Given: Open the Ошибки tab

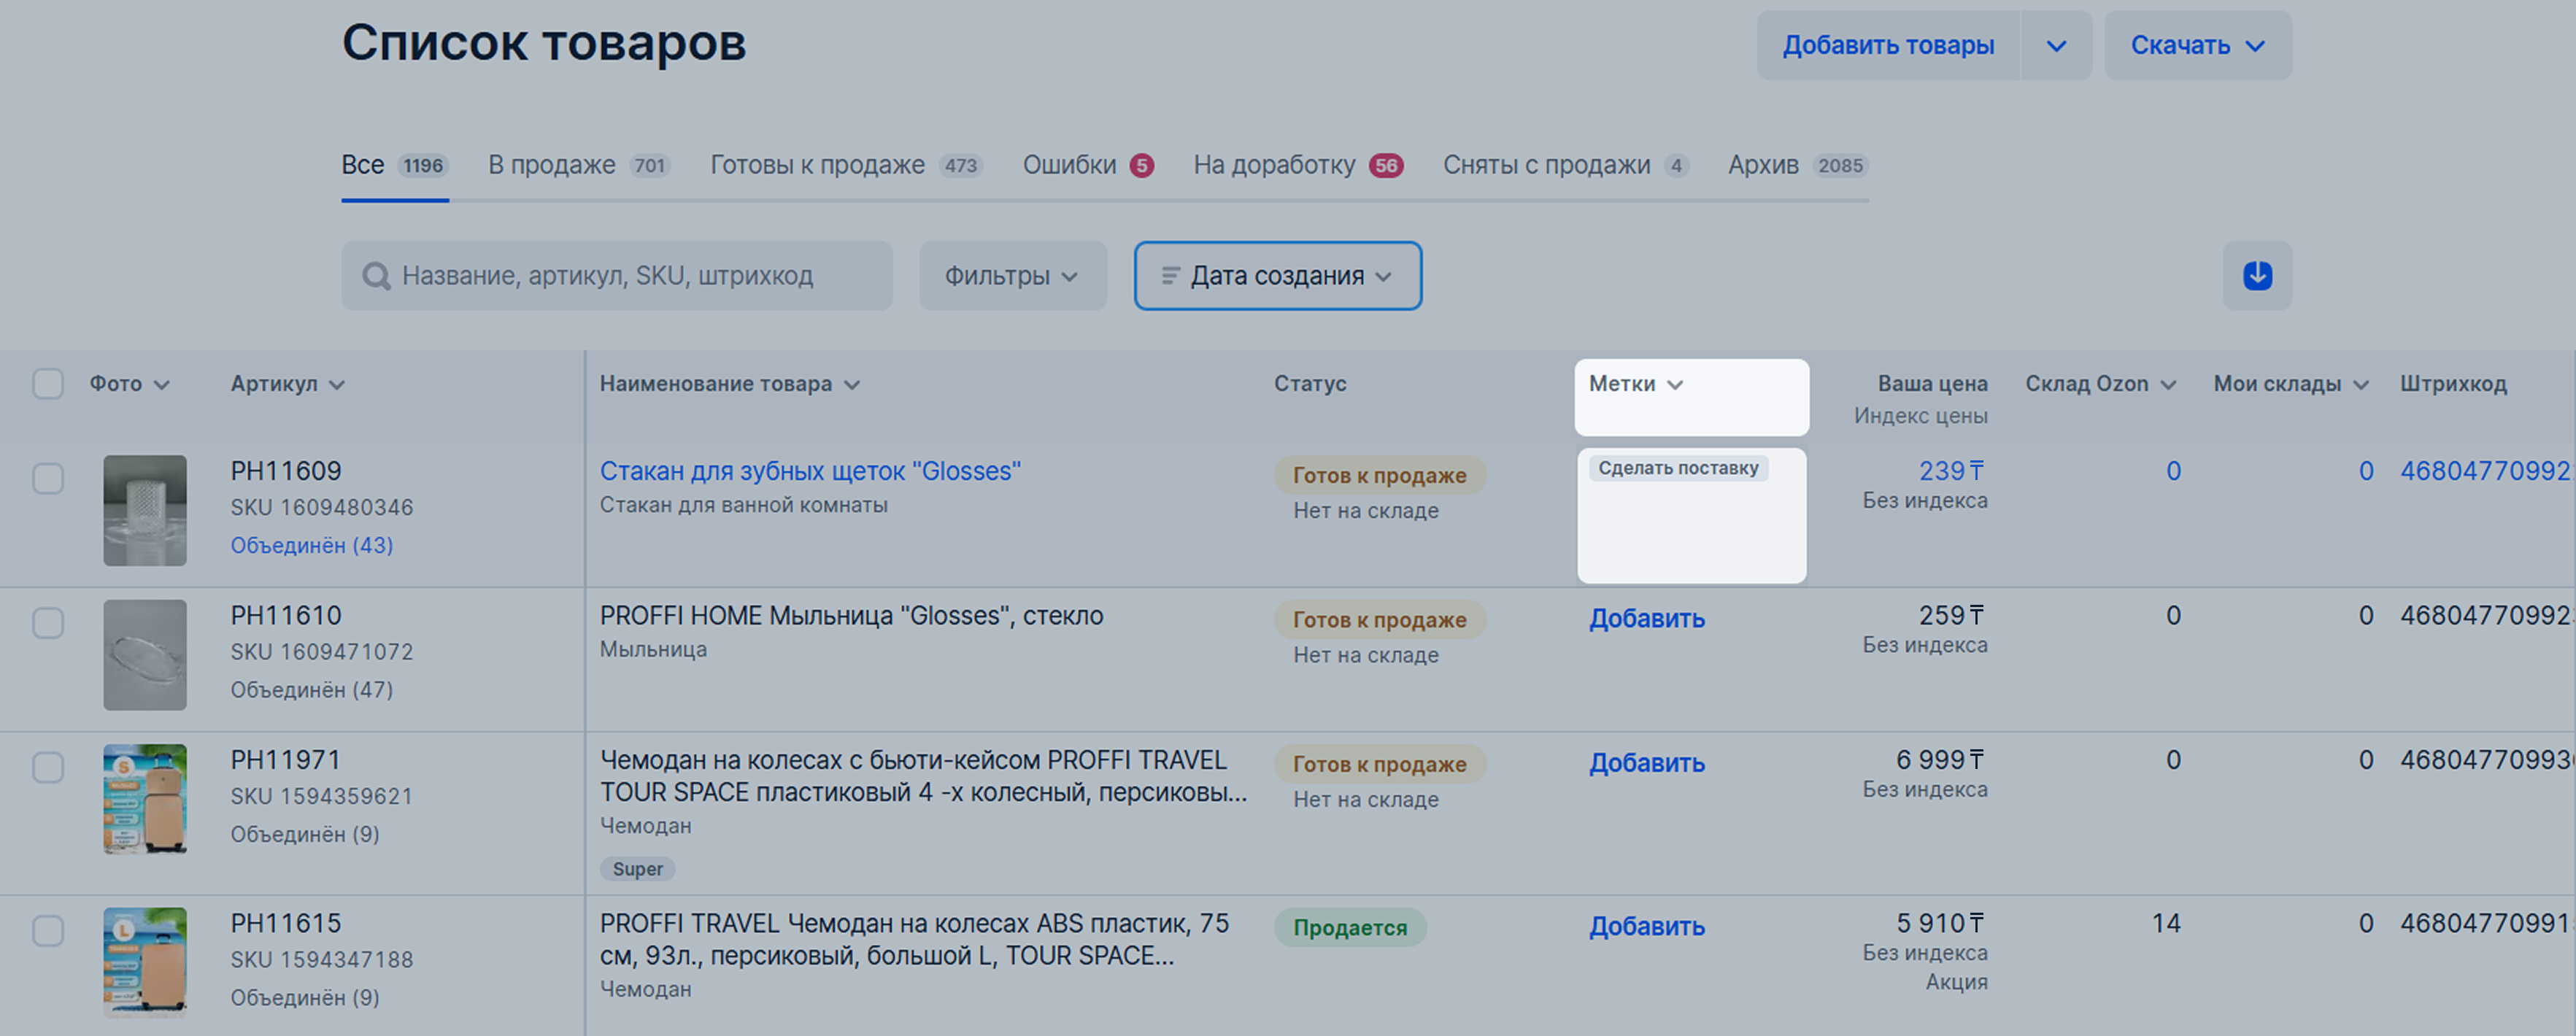Looking at the screenshot, I should point(1088,165).
